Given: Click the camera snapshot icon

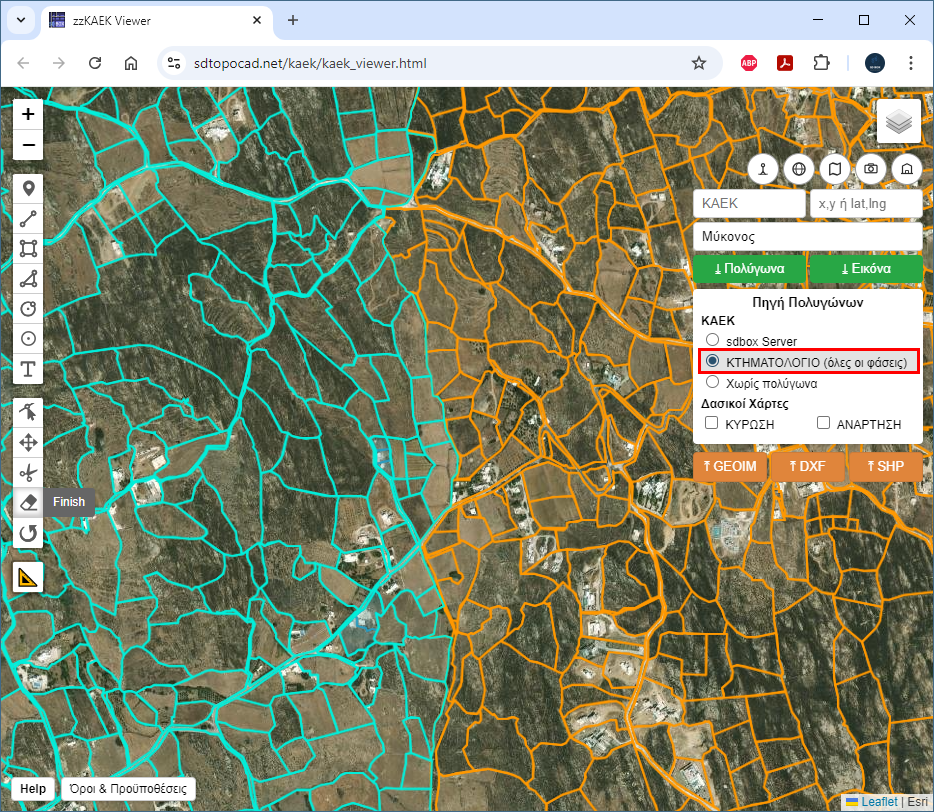Looking at the screenshot, I should [x=871, y=169].
